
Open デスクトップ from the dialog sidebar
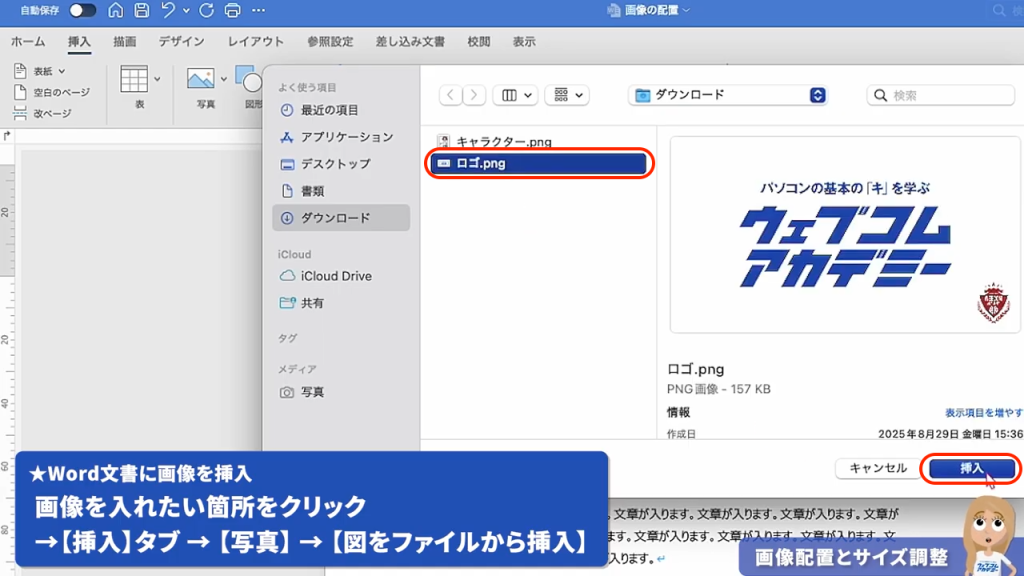(337, 163)
